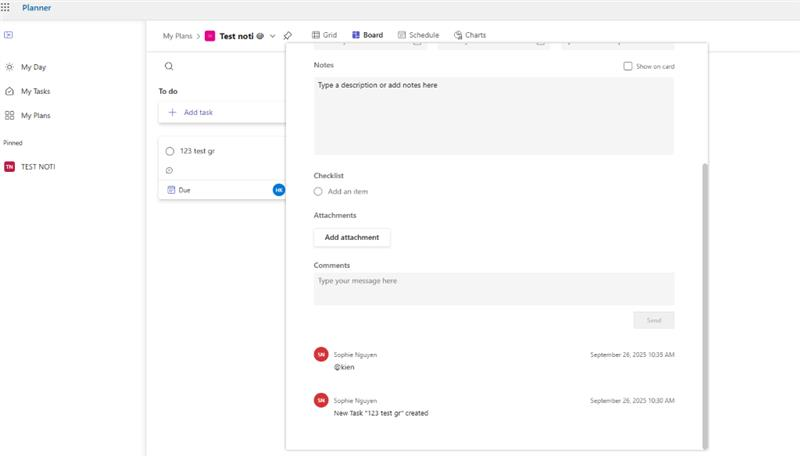Click the search magnifier icon
The image size is (800, 456).
point(169,66)
